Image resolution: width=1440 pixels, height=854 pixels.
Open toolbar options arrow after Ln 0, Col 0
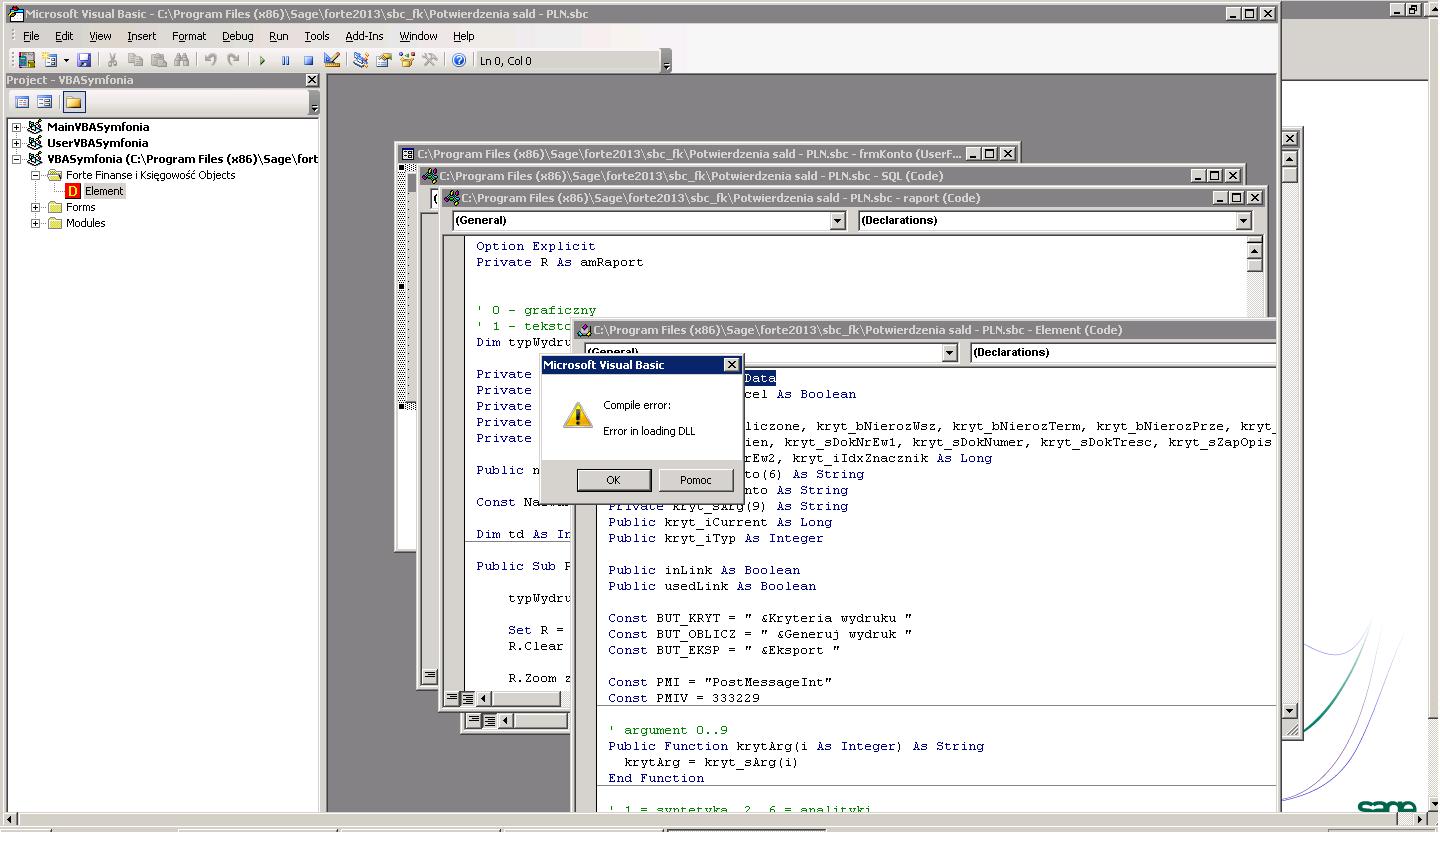[x=666, y=62]
